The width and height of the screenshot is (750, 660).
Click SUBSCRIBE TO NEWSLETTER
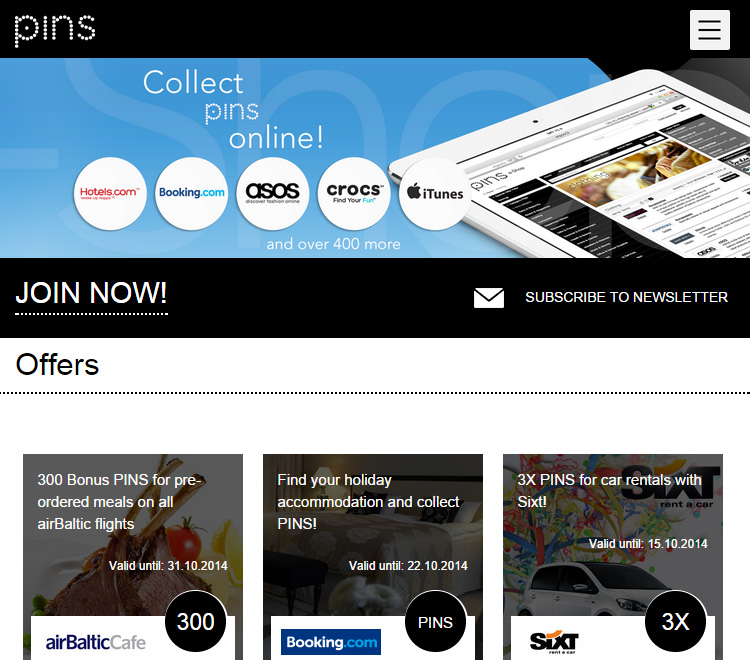[x=626, y=297]
